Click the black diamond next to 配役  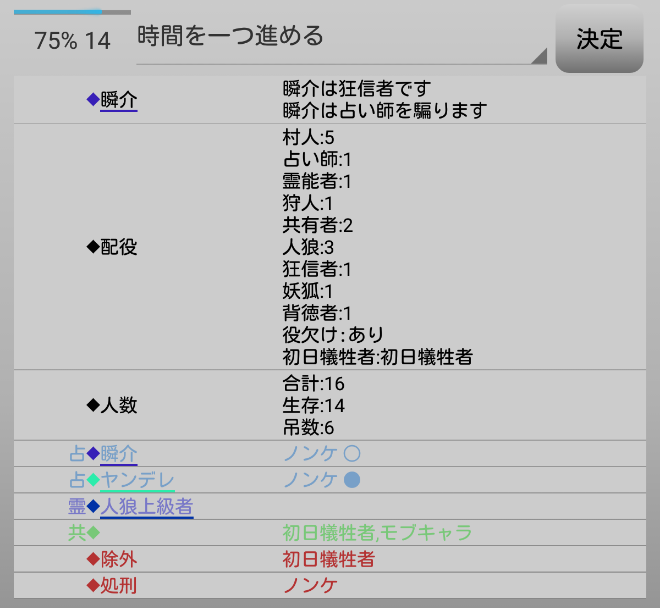(x=93, y=248)
